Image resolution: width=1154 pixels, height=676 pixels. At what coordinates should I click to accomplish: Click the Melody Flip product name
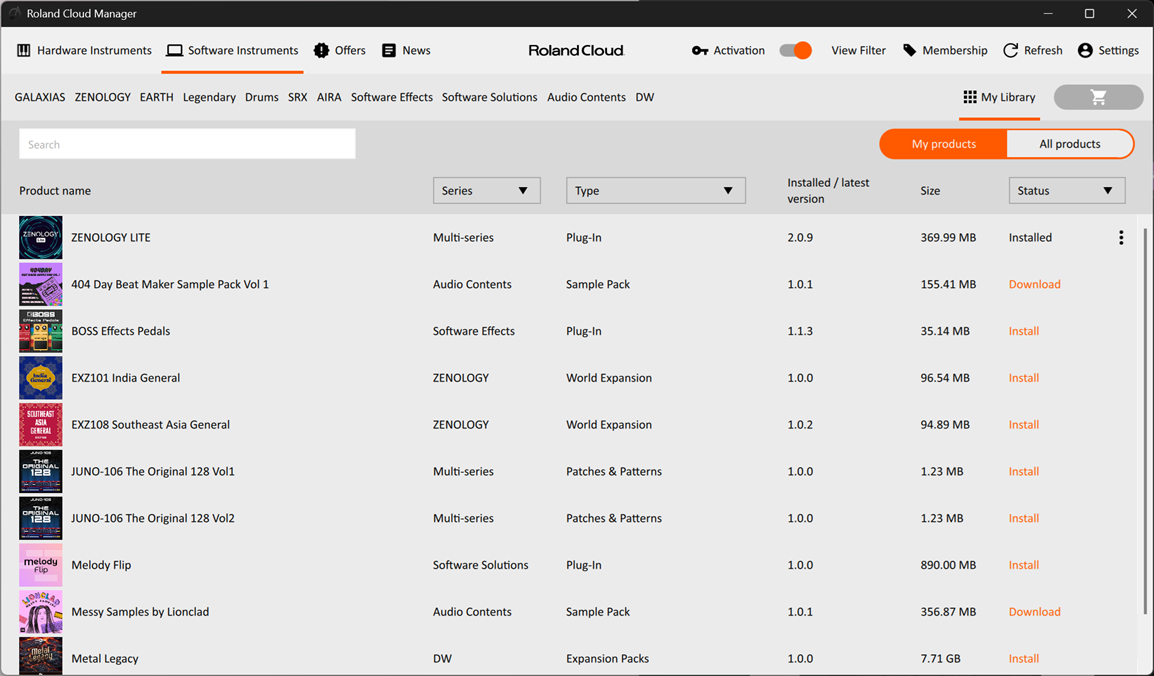click(101, 565)
